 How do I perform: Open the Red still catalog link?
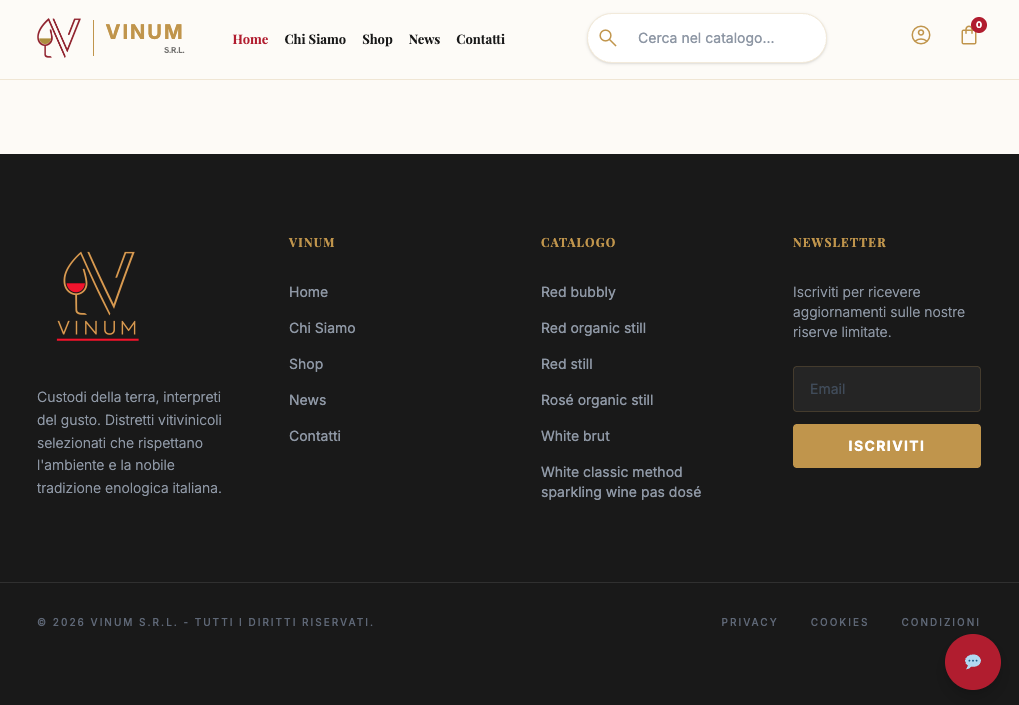click(x=567, y=365)
